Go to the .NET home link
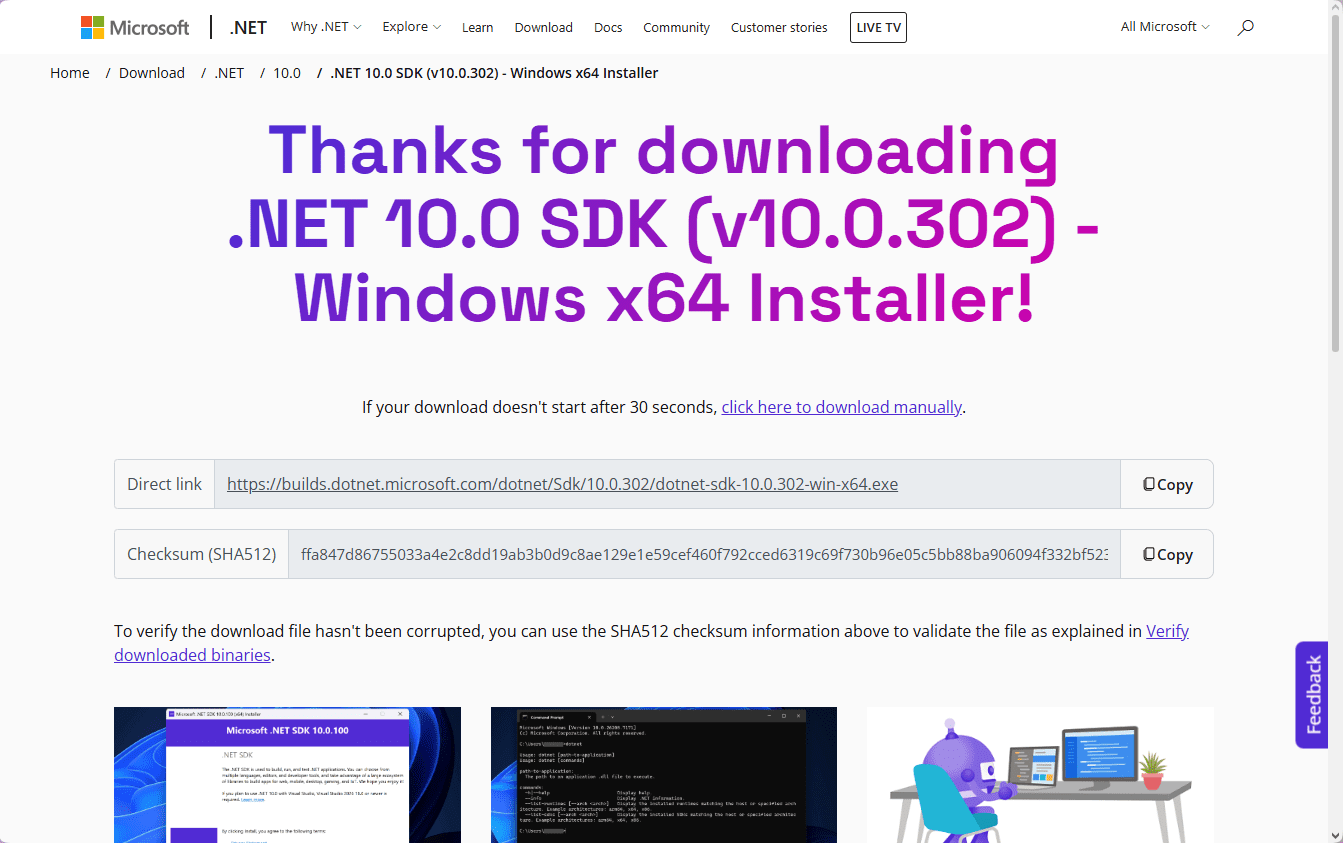Viewport: 1343px width, 843px height. (248, 27)
